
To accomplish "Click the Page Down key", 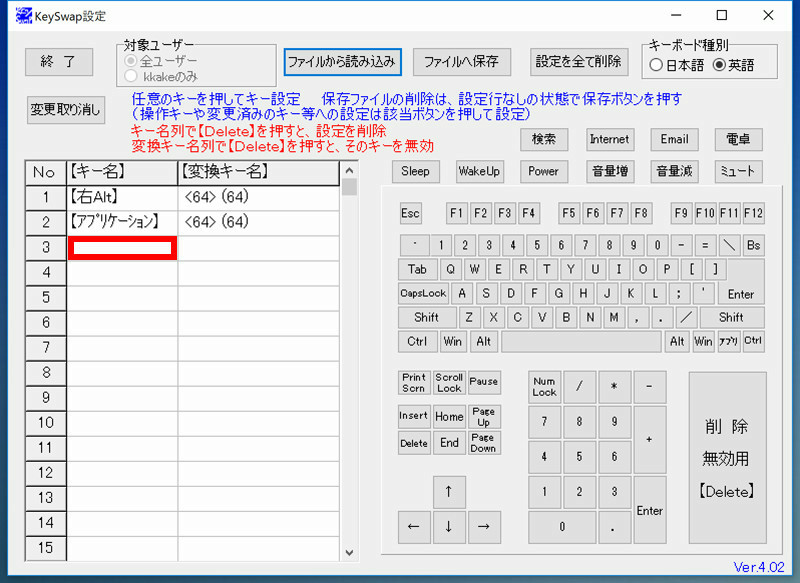I will pos(484,443).
